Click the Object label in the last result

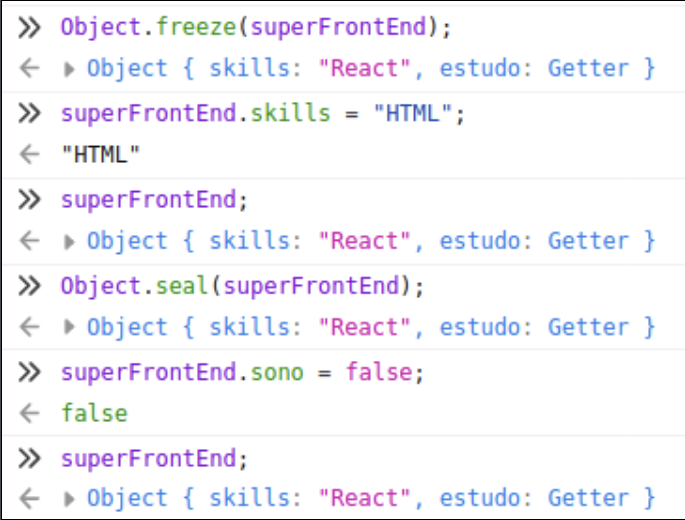[x=127, y=498]
